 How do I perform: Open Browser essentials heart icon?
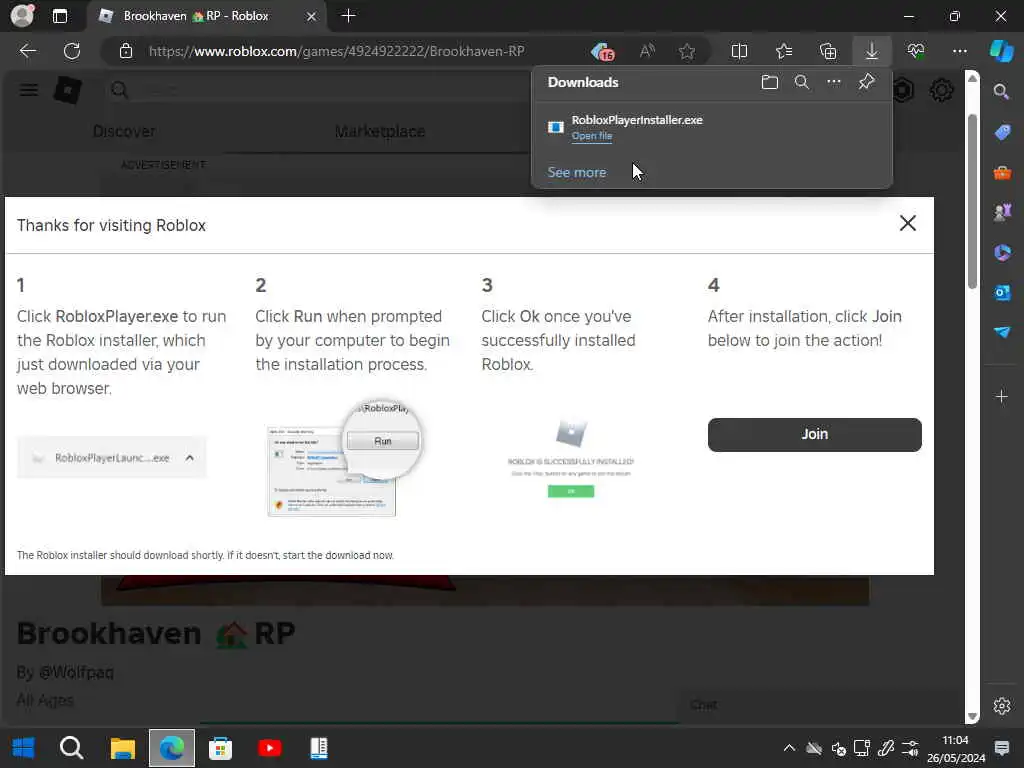click(x=916, y=51)
